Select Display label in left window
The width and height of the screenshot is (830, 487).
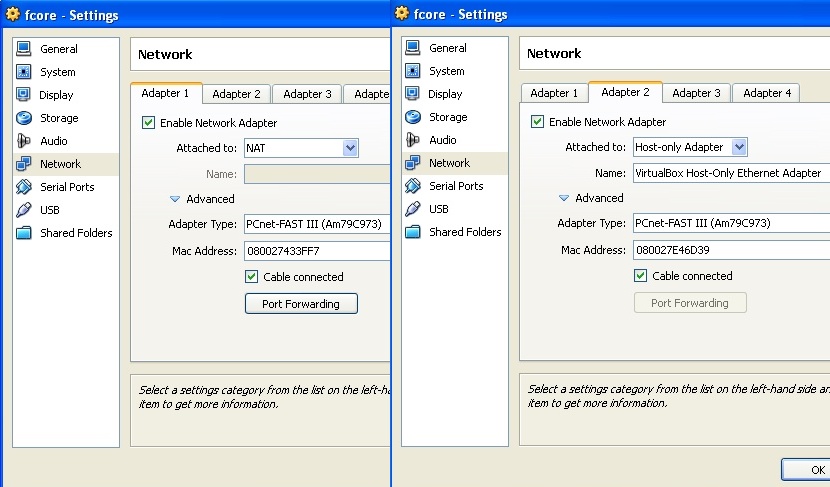click(x=56, y=95)
